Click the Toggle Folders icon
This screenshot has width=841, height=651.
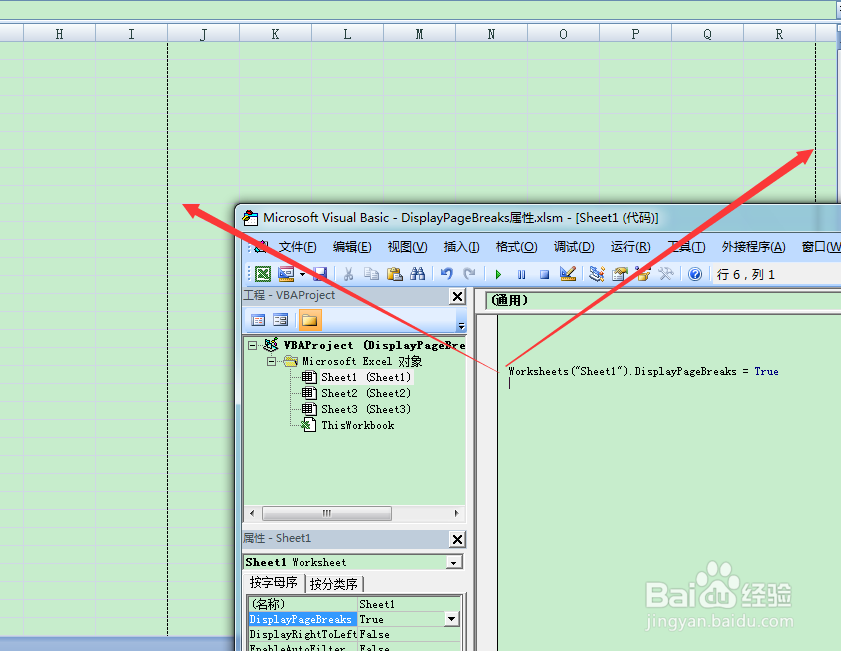coord(309,320)
